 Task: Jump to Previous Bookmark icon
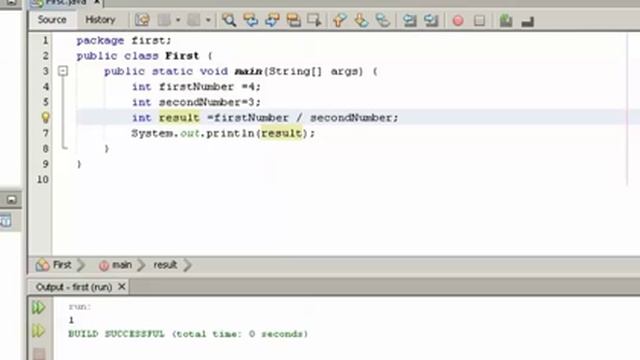click(x=340, y=20)
